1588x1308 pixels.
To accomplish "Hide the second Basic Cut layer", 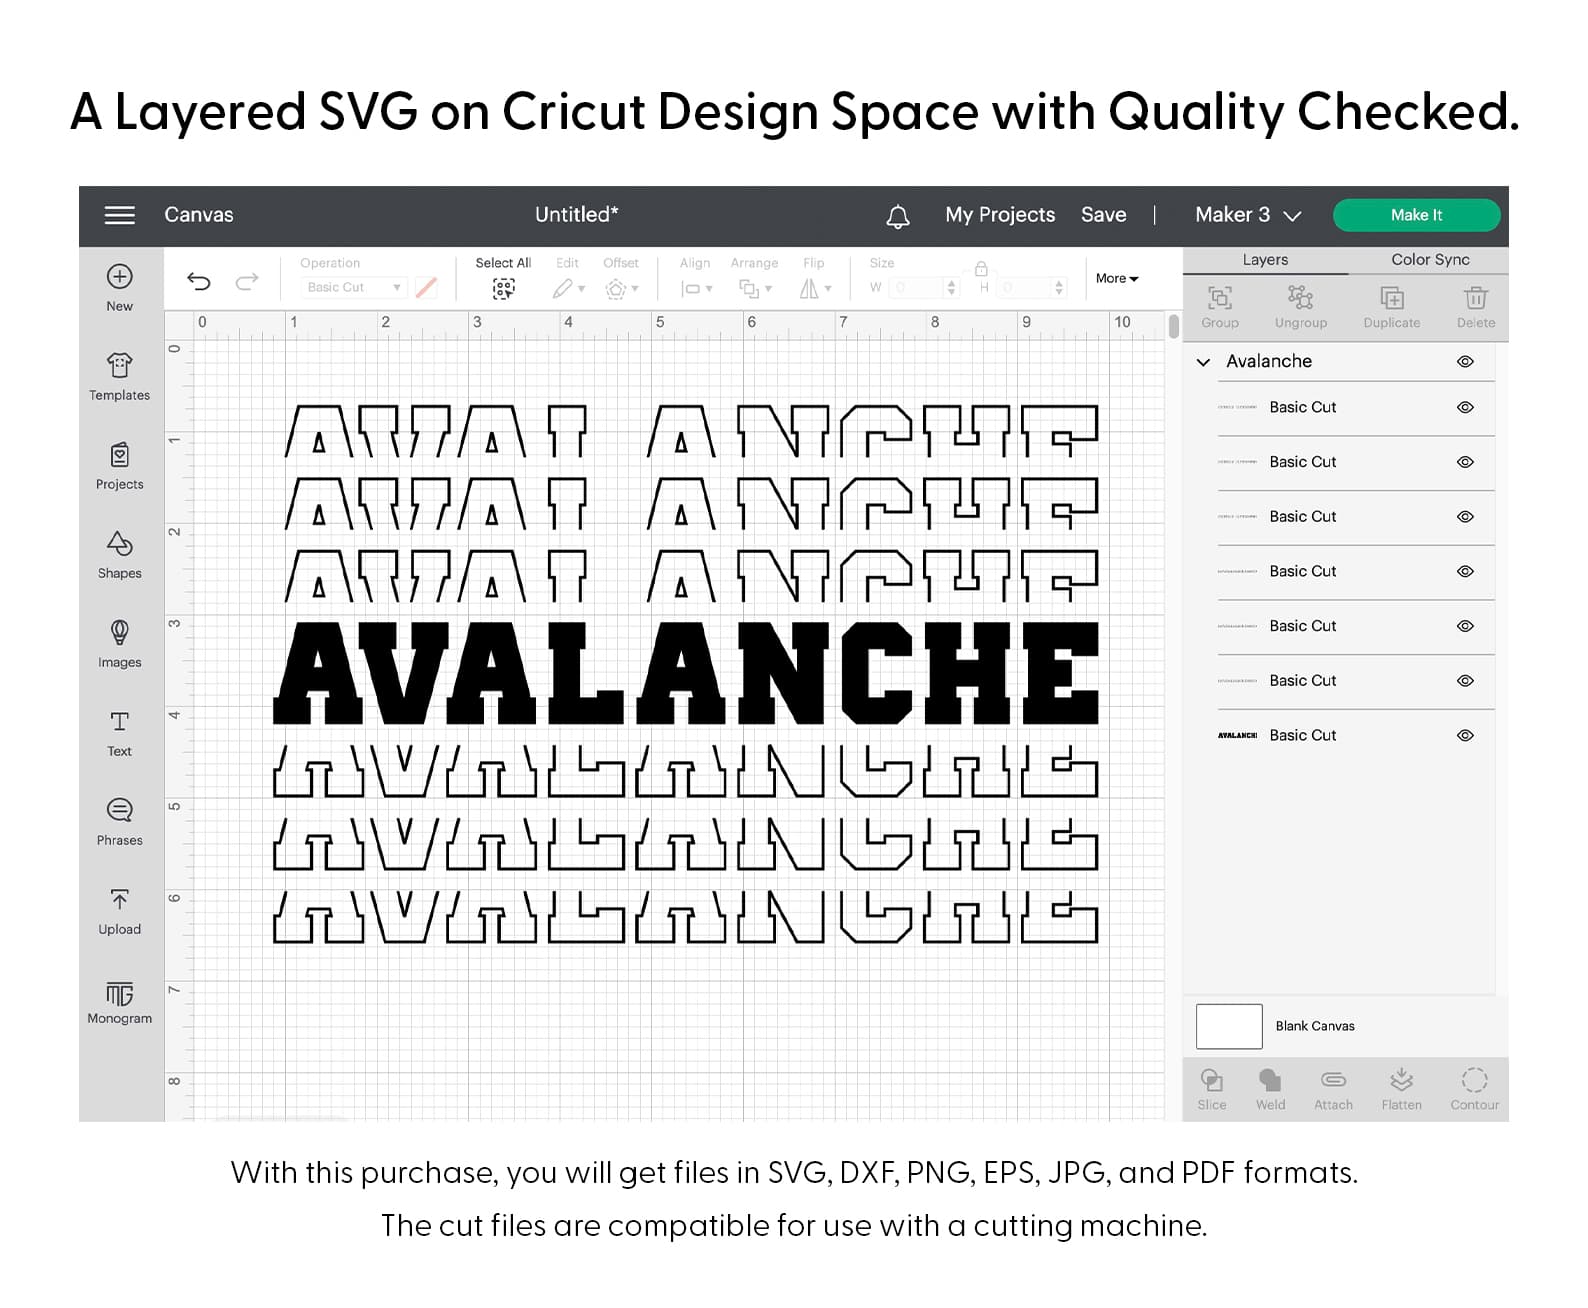I will (1465, 462).
